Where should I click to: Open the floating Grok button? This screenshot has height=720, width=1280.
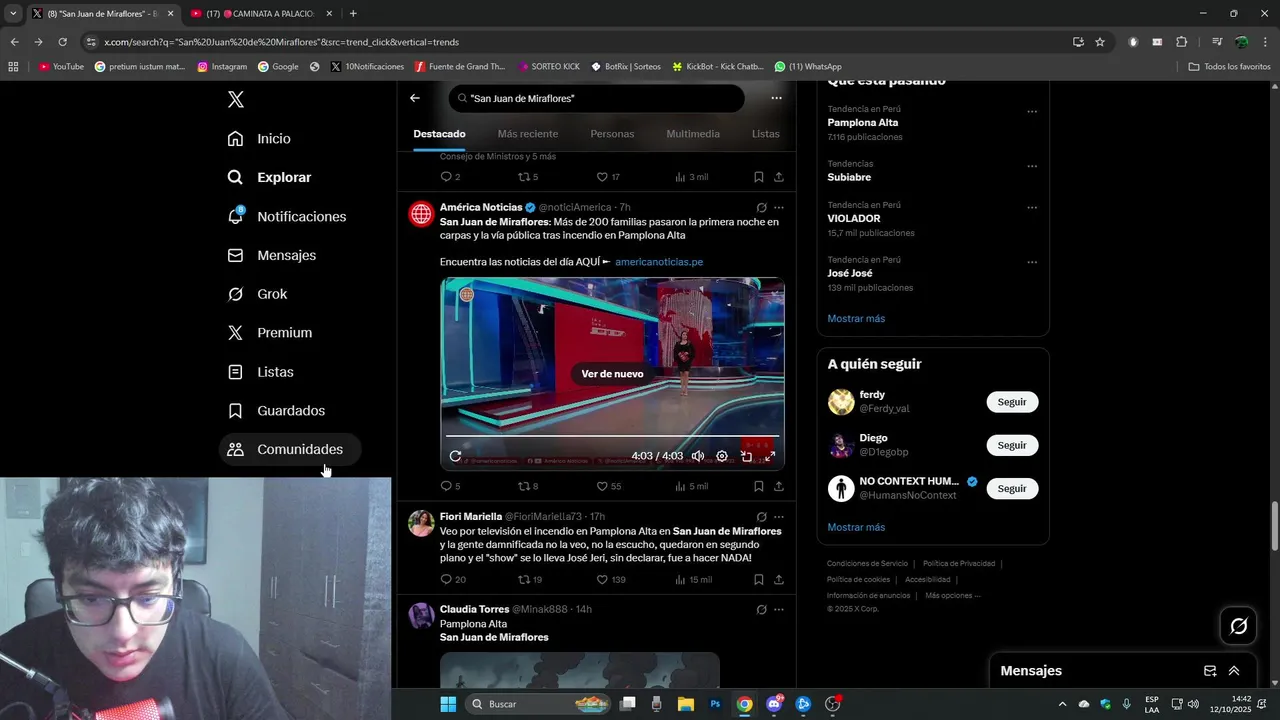point(1238,626)
